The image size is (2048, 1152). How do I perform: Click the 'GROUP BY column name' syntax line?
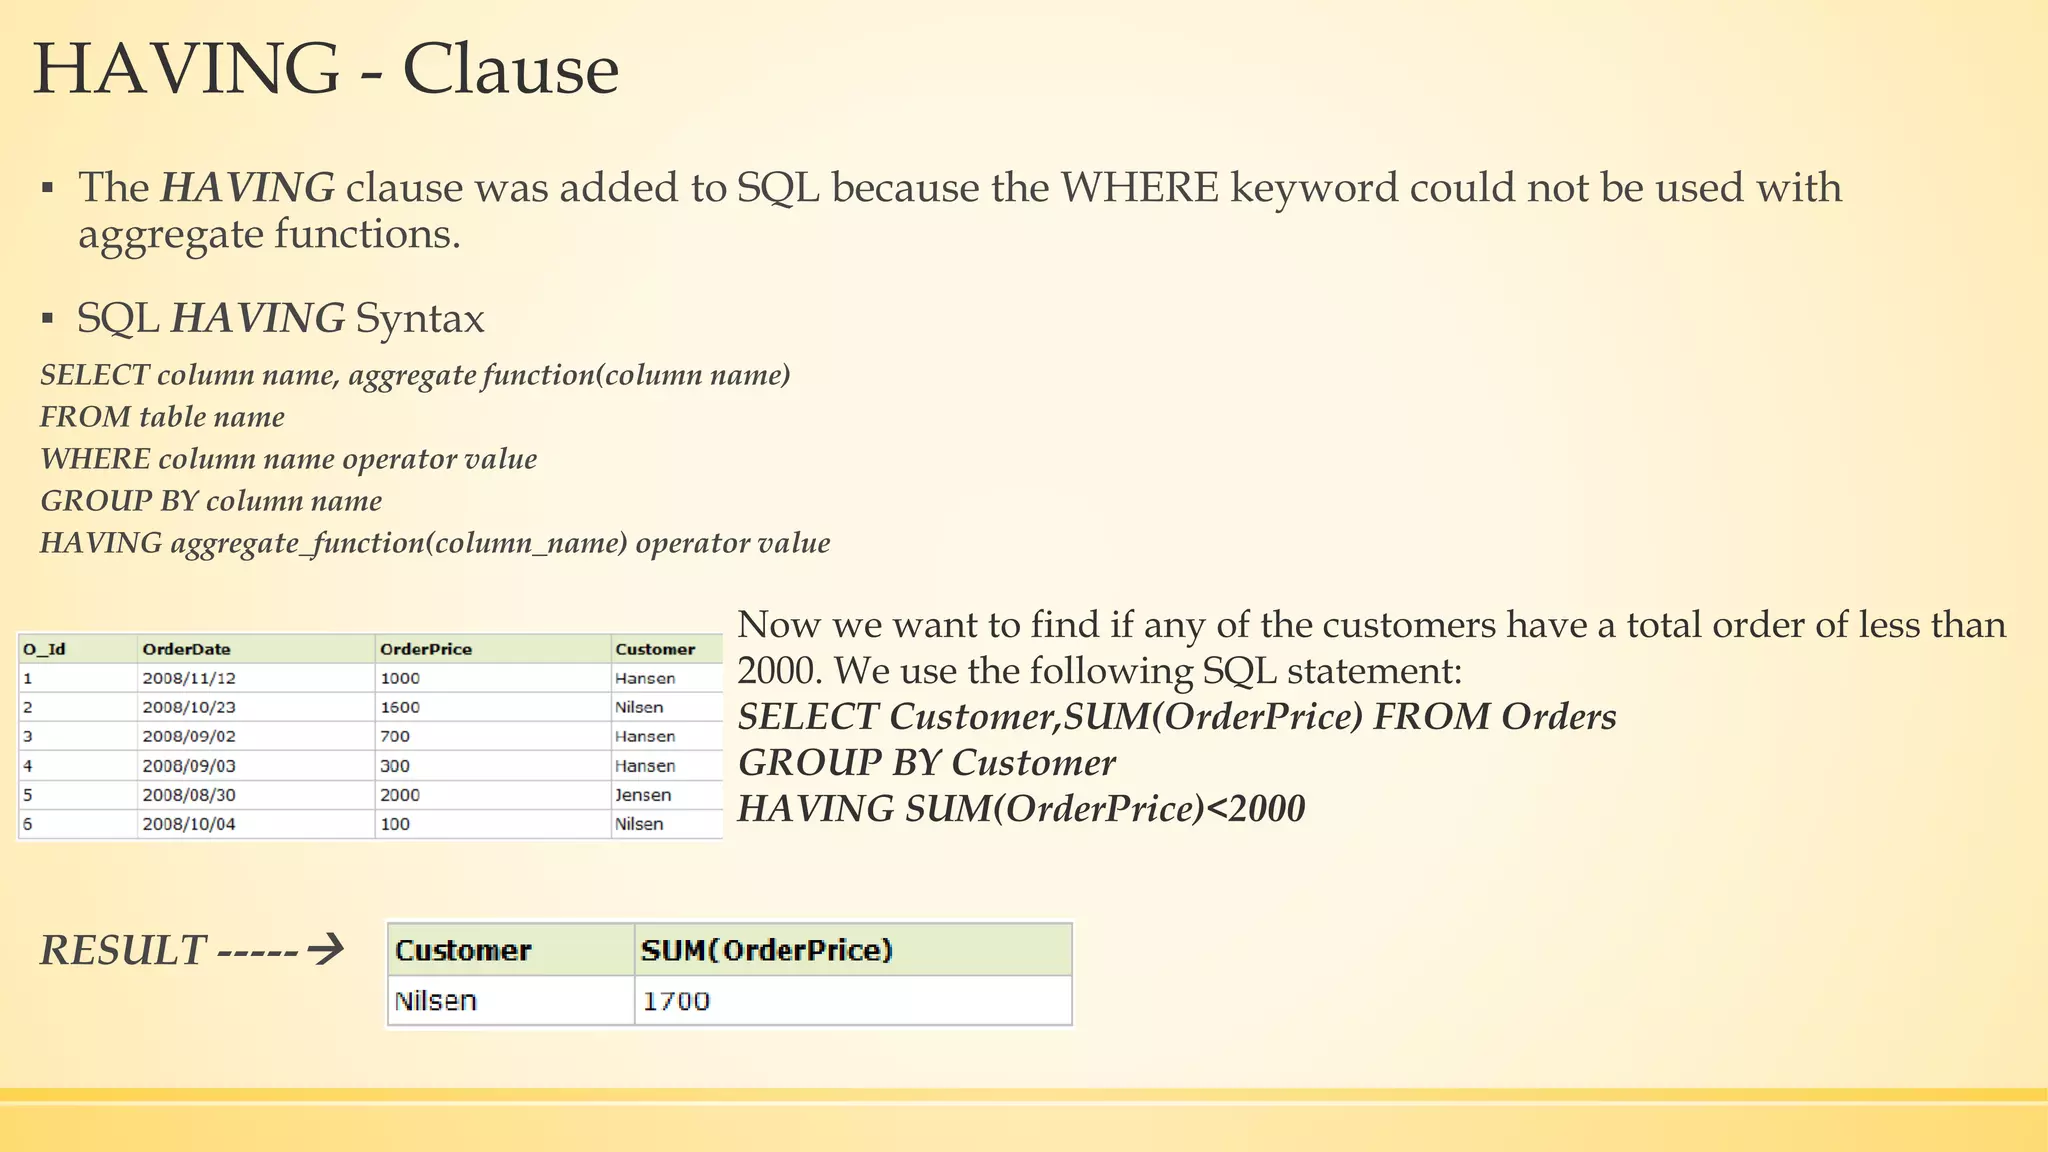[211, 501]
